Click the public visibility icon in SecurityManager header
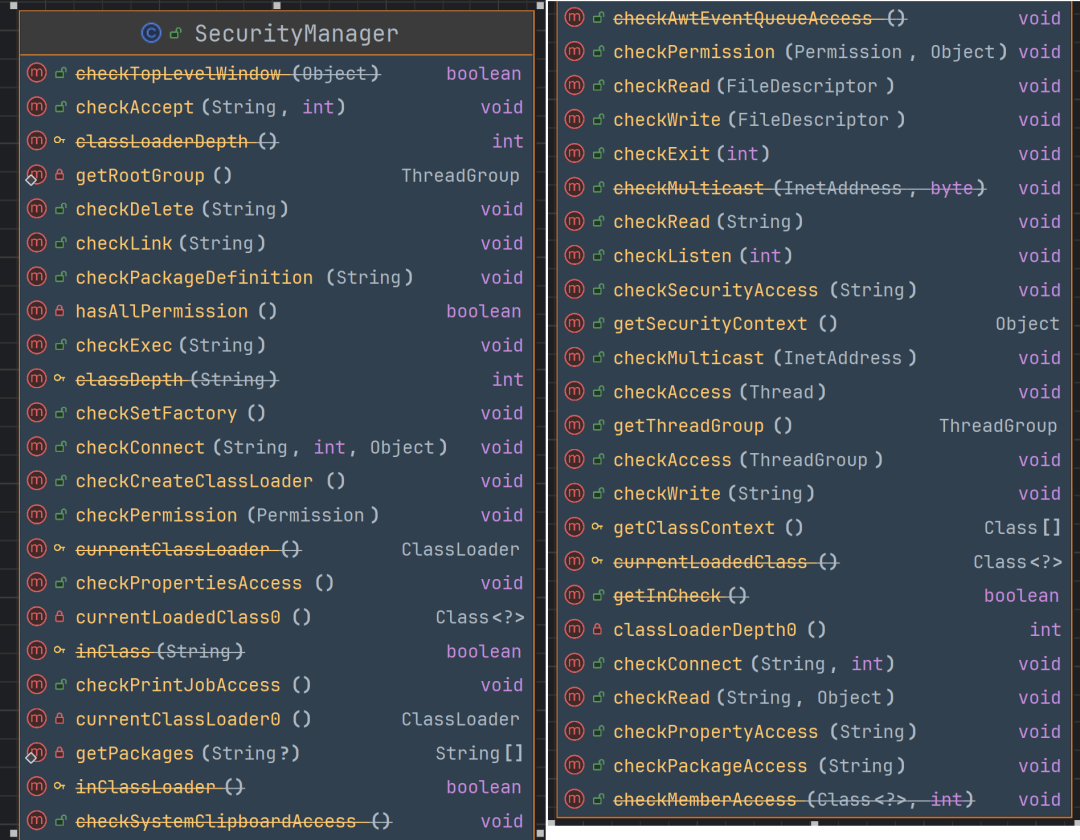The image size is (1080, 840). (176, 34)
